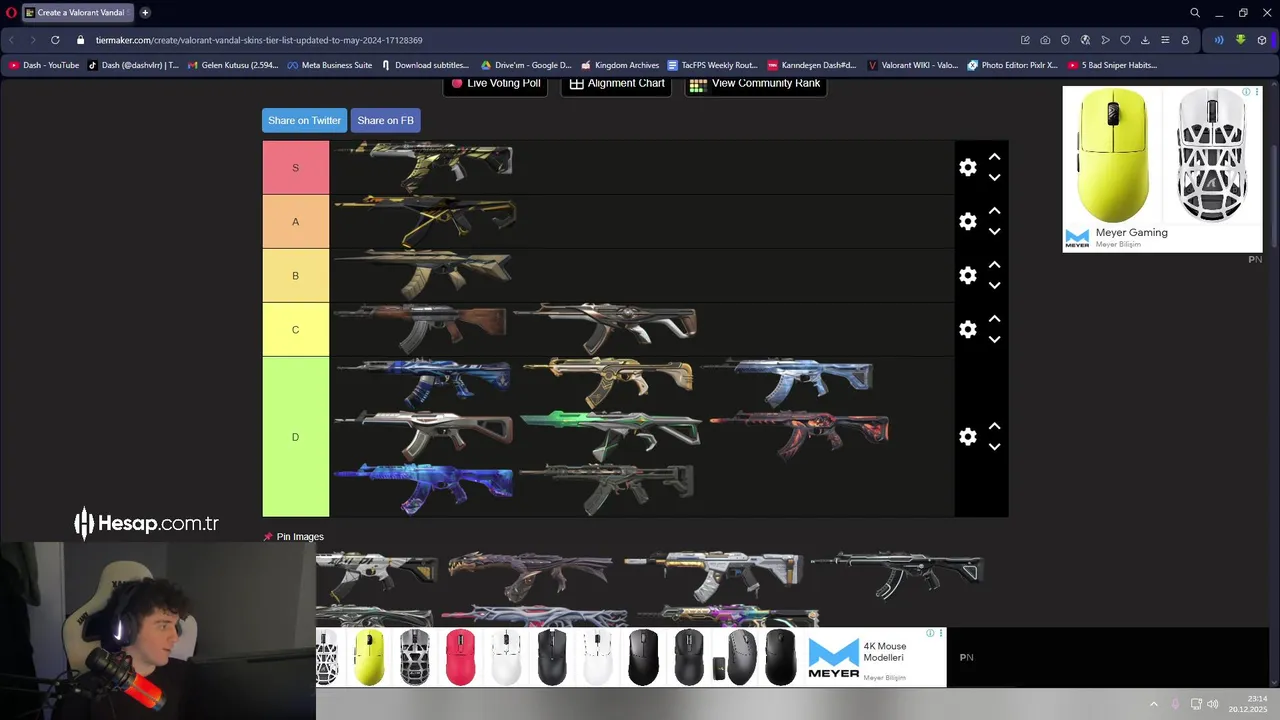The width and height of the screenshot is (1280, 720).
Task: Move D tier row down arrow
Action: click(994, 446)
